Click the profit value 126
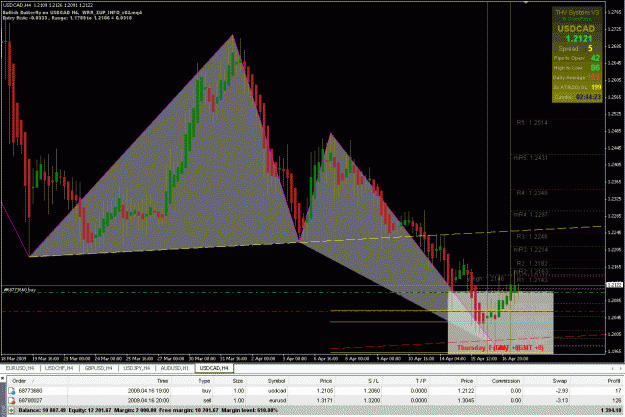This screenshot has width=625, height=417. tap(617, 400)
